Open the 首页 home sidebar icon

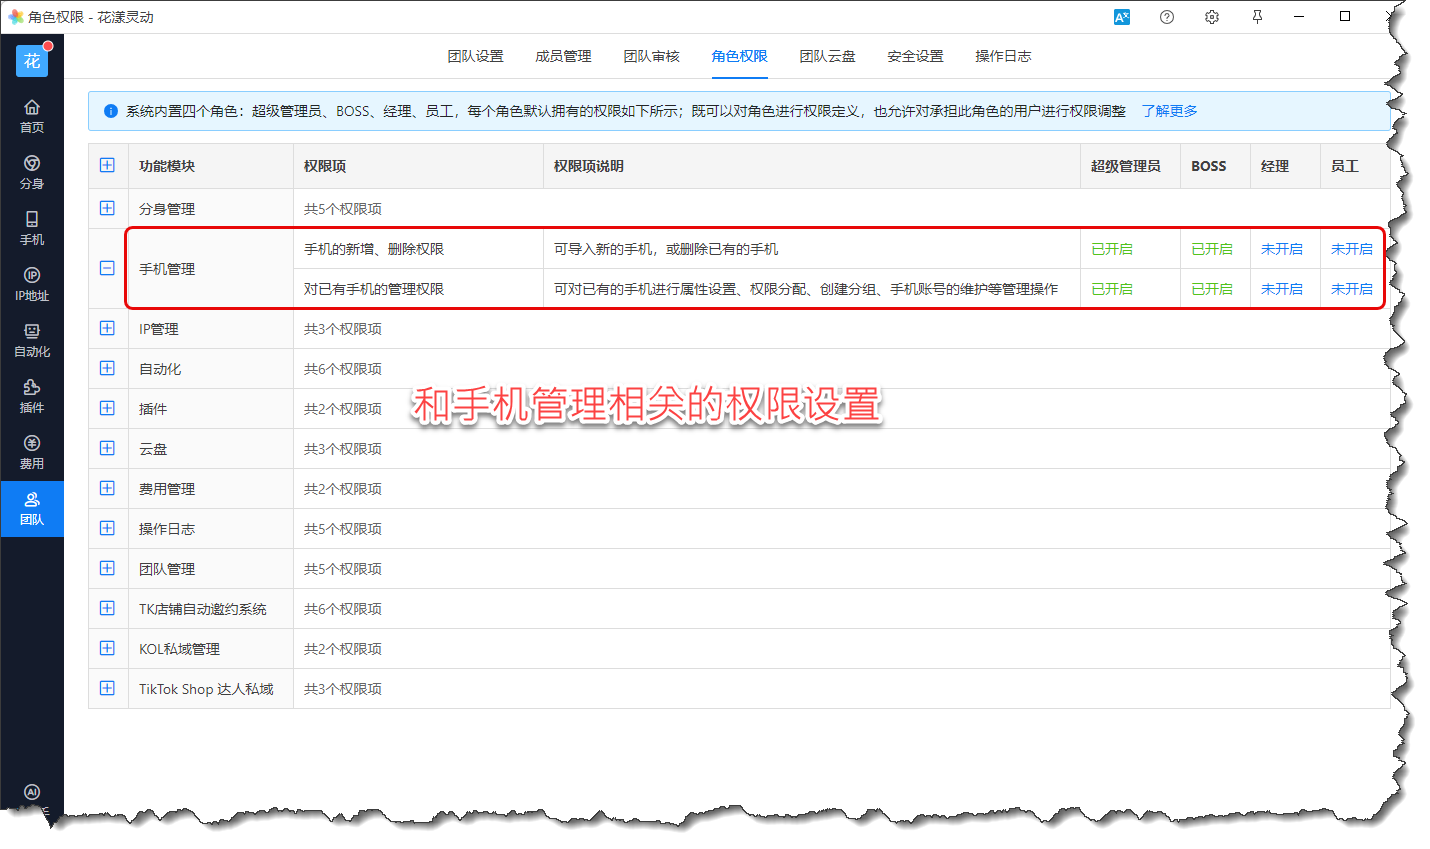tap(32, 116)
